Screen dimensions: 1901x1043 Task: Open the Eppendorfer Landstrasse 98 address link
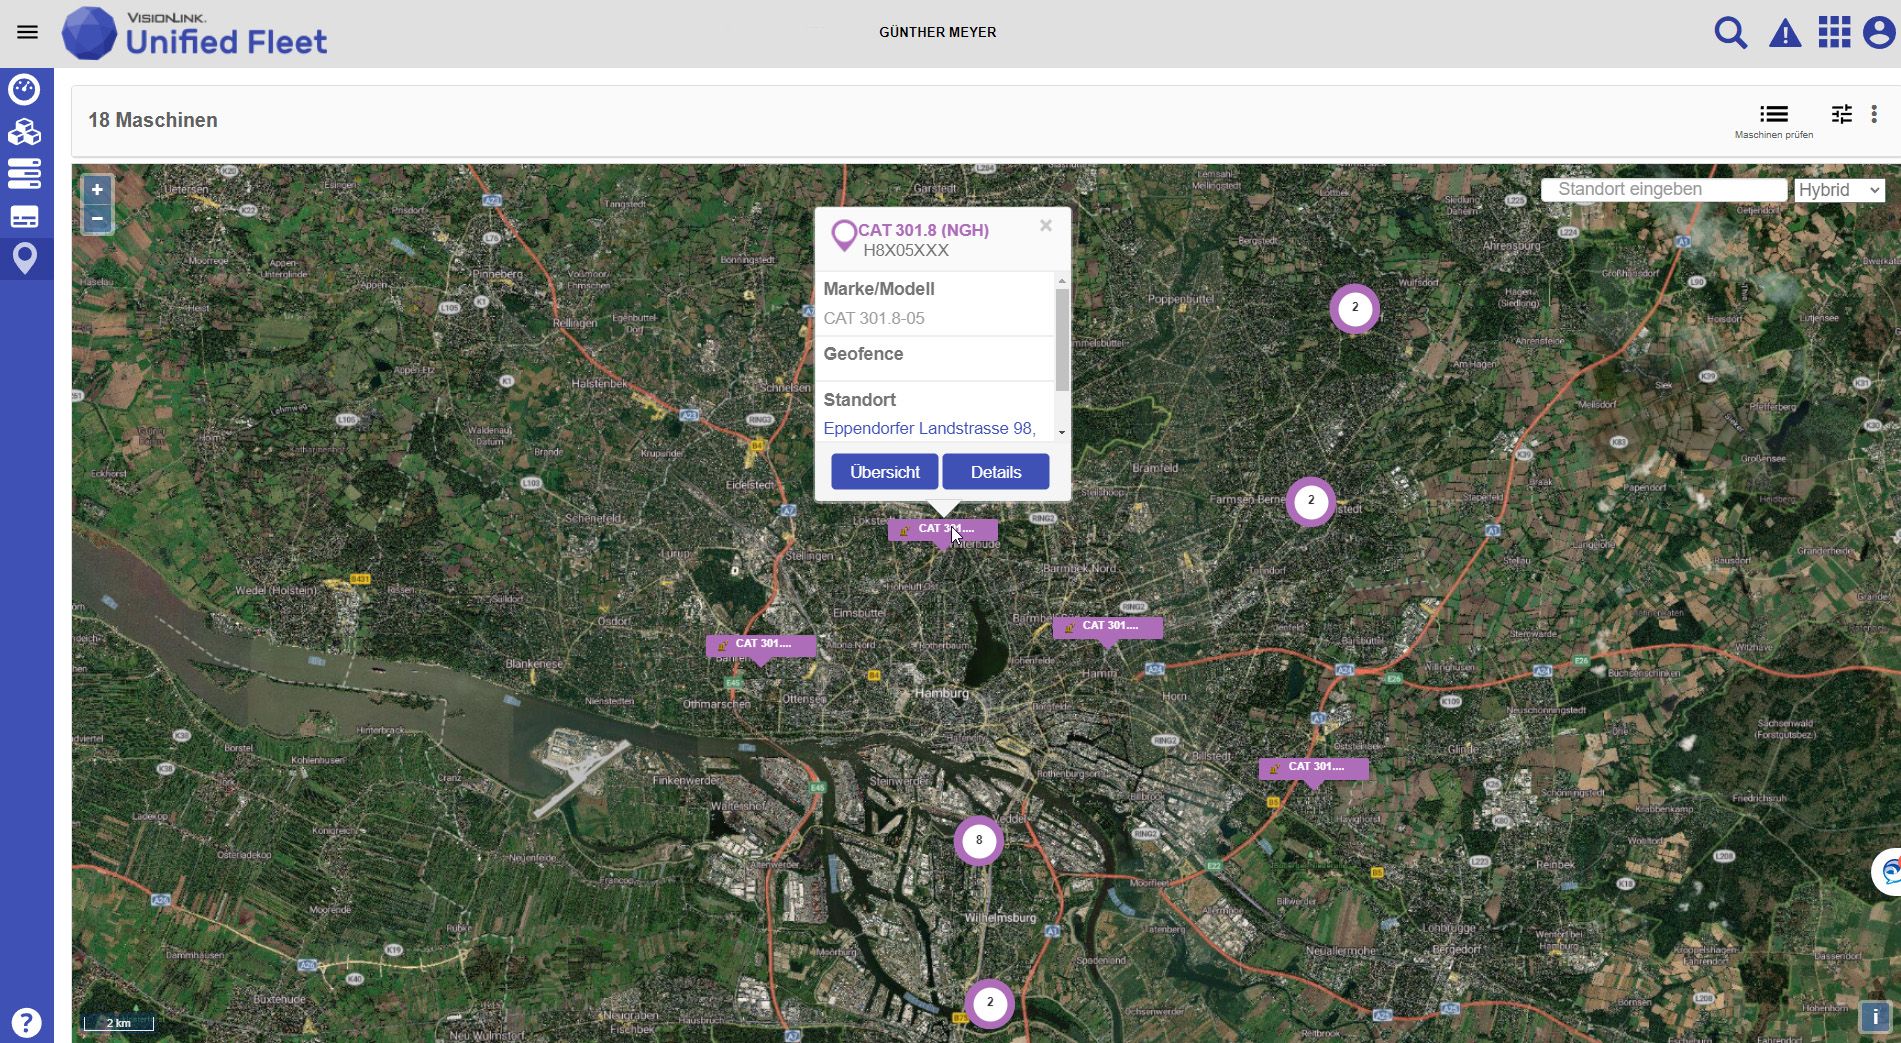click(929, 429)
